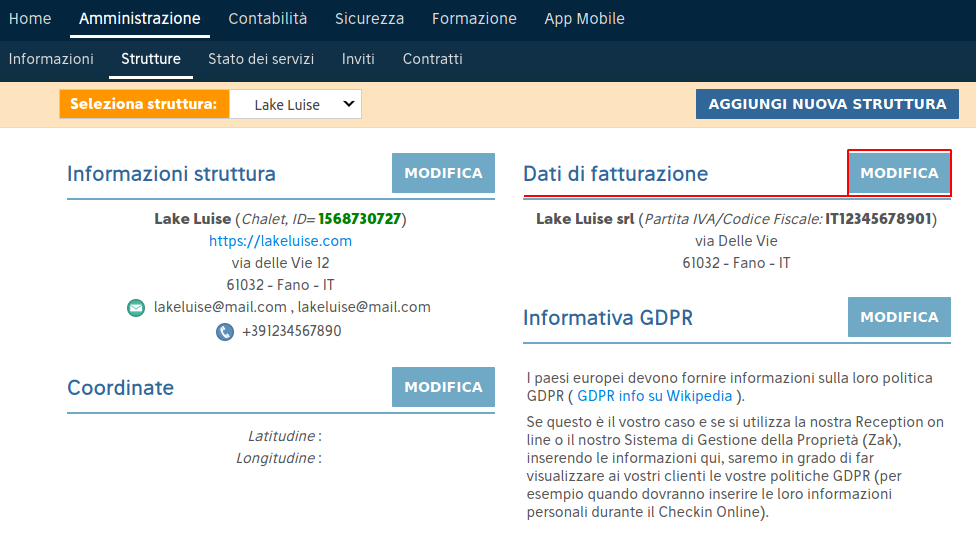Click Aggiungi Nuova Struttura button
Screen dimensions: 976x539
827,104
